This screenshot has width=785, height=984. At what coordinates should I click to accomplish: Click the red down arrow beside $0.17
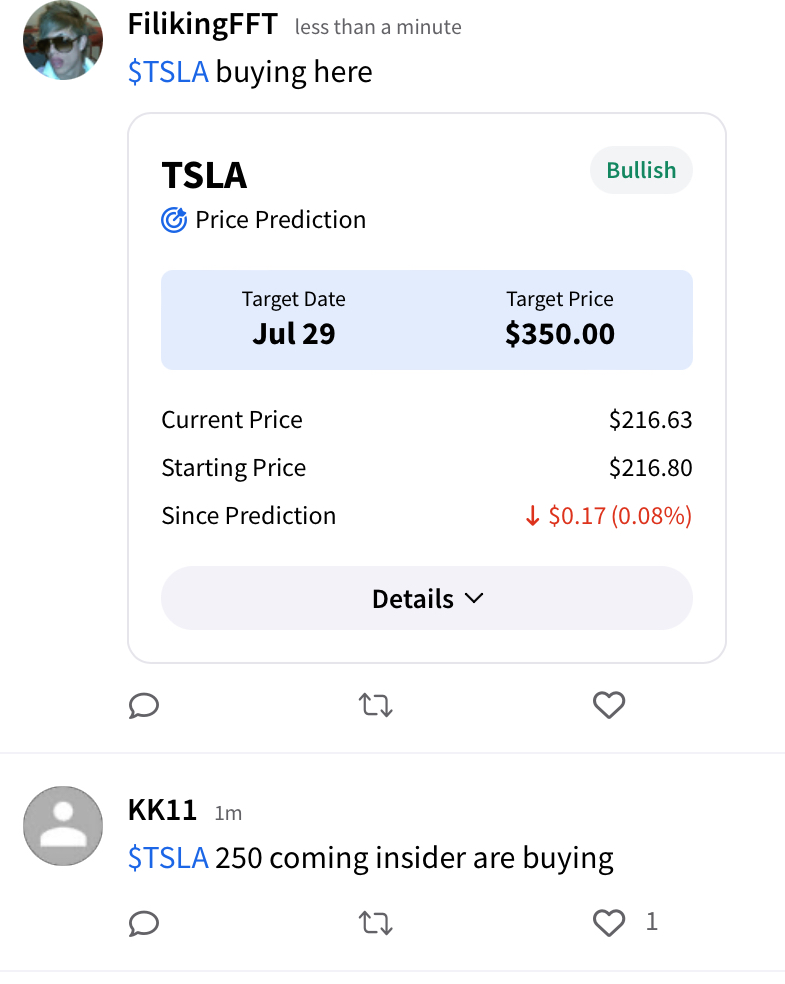pos(532,516)
